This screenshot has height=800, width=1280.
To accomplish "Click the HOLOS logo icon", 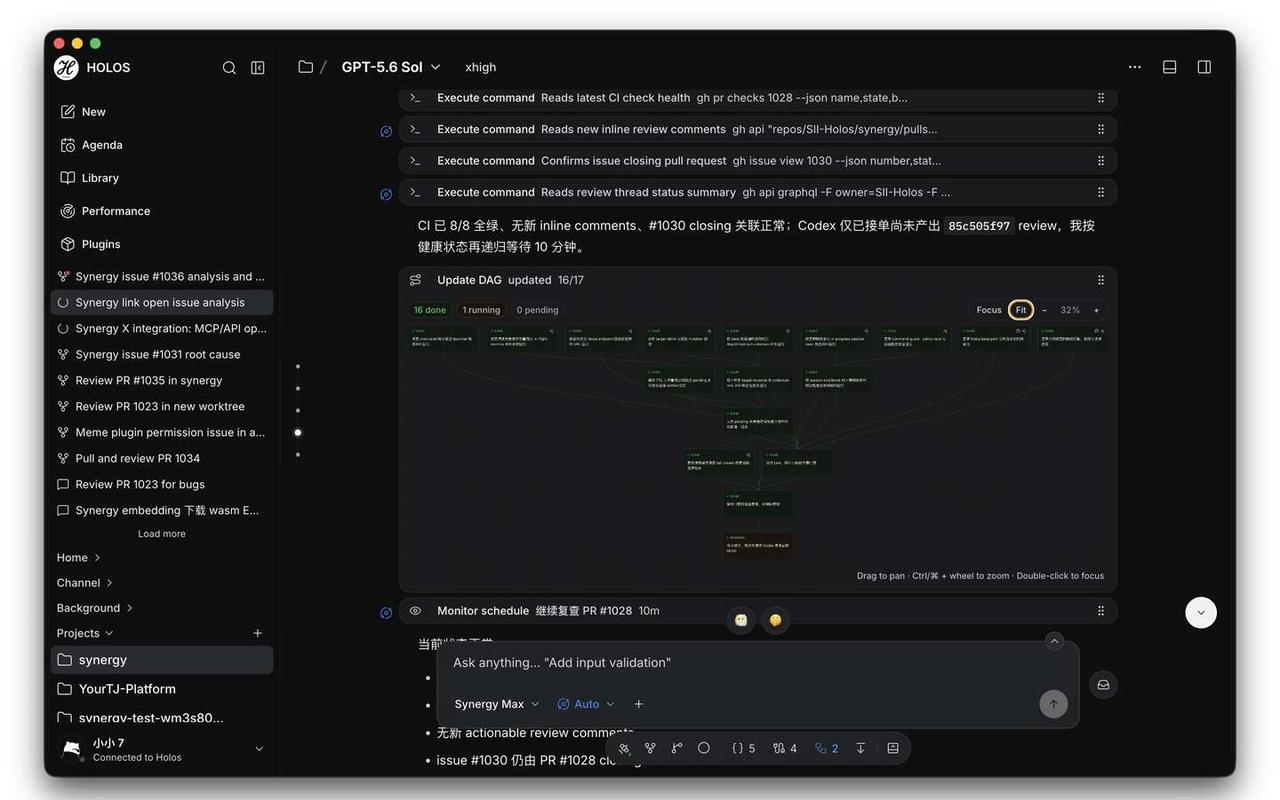I will [x=66, y=67].
